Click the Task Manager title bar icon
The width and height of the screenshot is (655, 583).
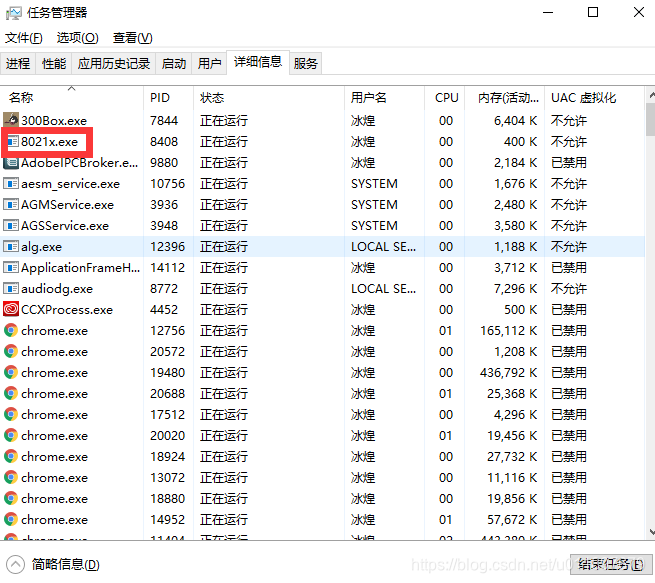(13, 13)
